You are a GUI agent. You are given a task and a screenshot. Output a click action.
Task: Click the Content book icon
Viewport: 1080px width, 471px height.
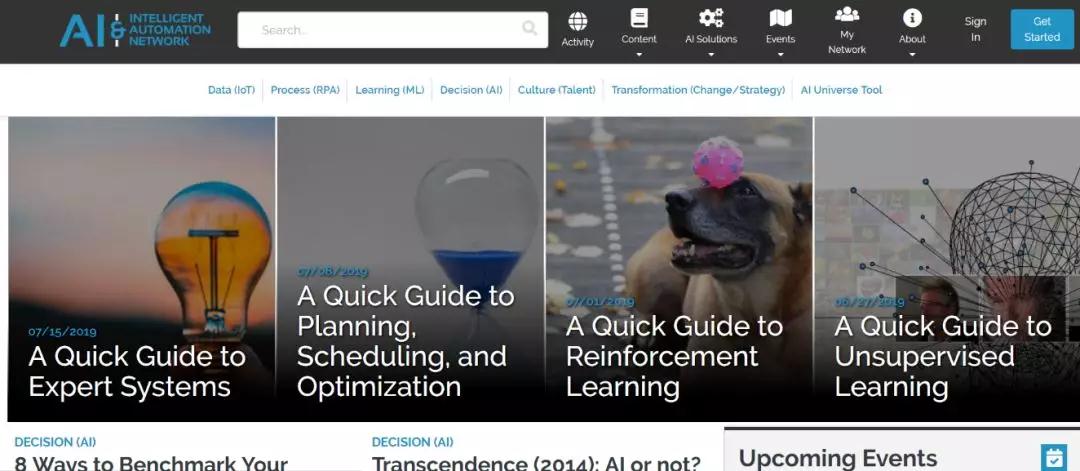(639, 18)
